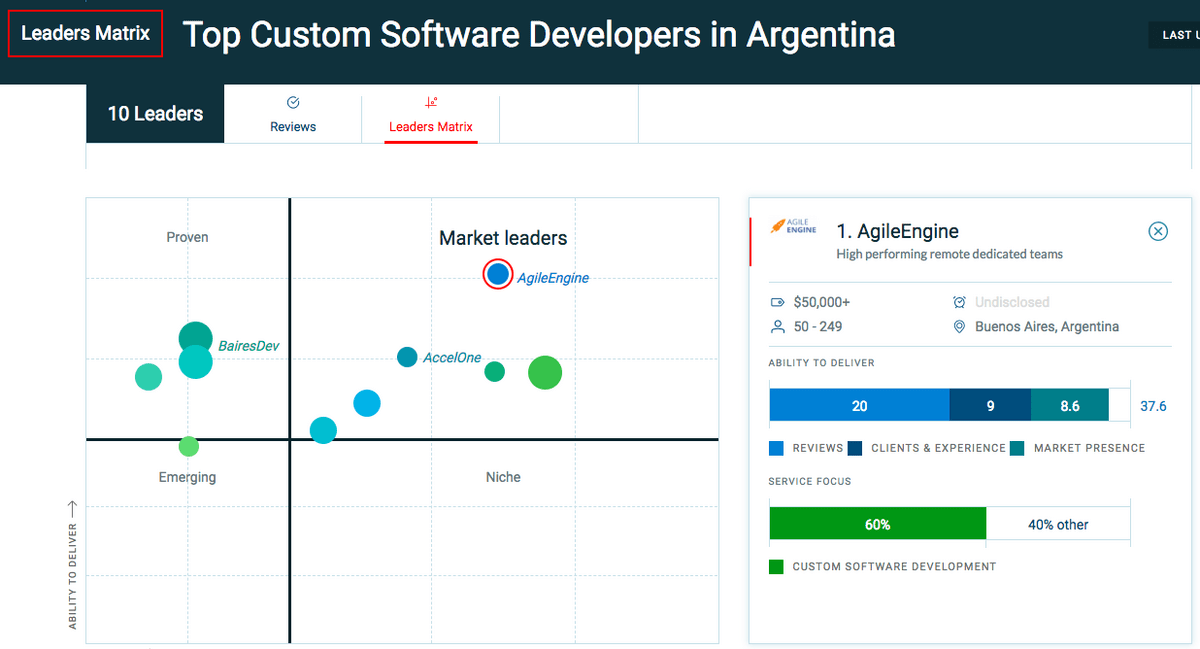
Task: Click the upper light blue bubble below AccelOne
Action: click(x=367, y=403)
